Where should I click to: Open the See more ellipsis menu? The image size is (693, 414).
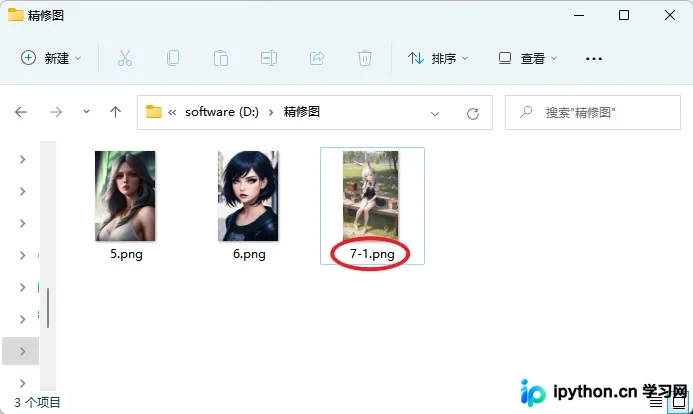tap(594, 58)
